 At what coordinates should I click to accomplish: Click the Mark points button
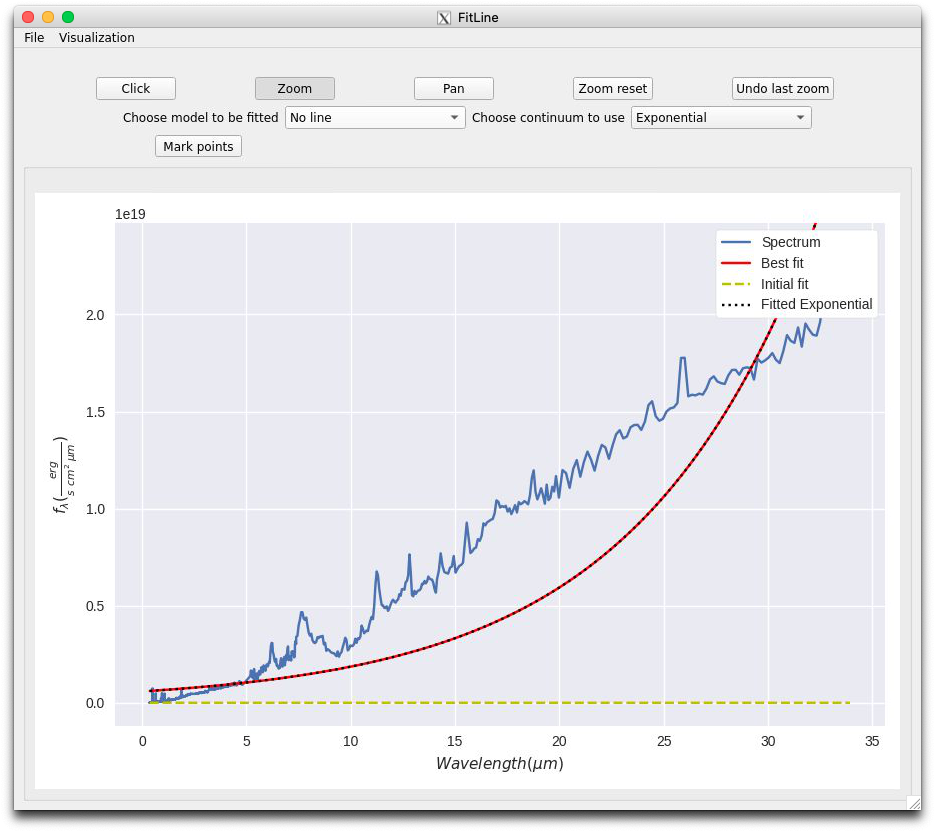click(x=199, y=146)
